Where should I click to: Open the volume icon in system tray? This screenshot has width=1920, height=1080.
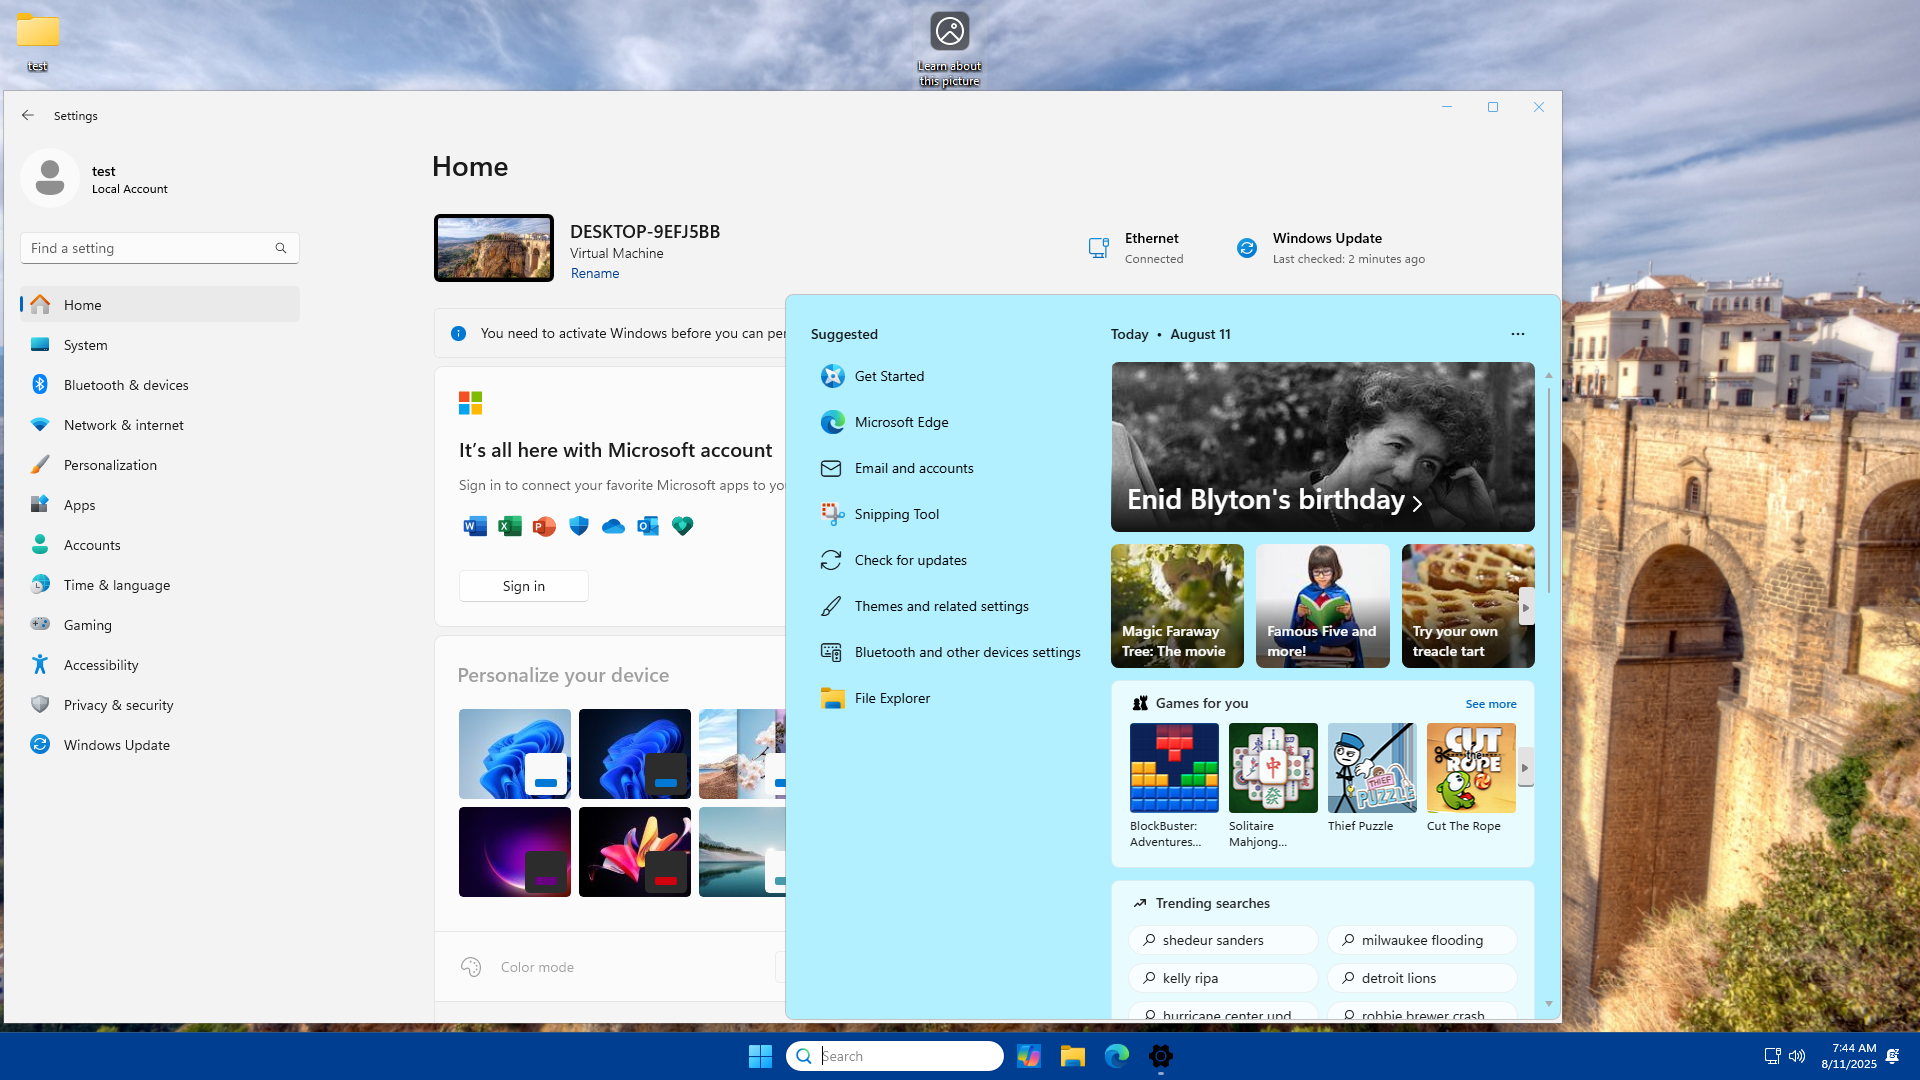pyautogui.click(x=1797, y=1056)
